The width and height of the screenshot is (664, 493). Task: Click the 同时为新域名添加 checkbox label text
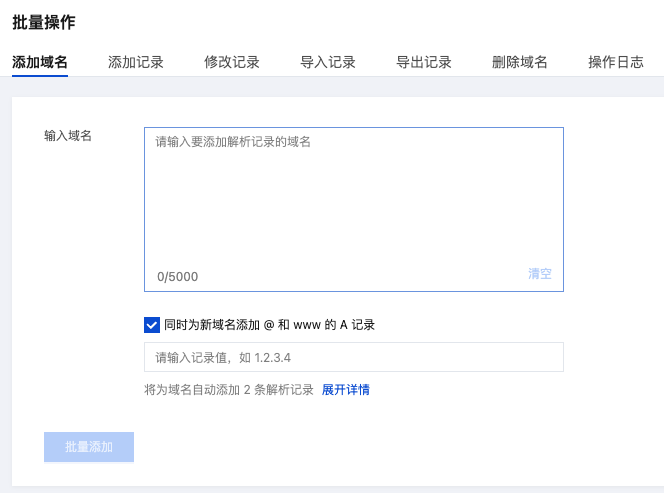click(x=269, y=324)
